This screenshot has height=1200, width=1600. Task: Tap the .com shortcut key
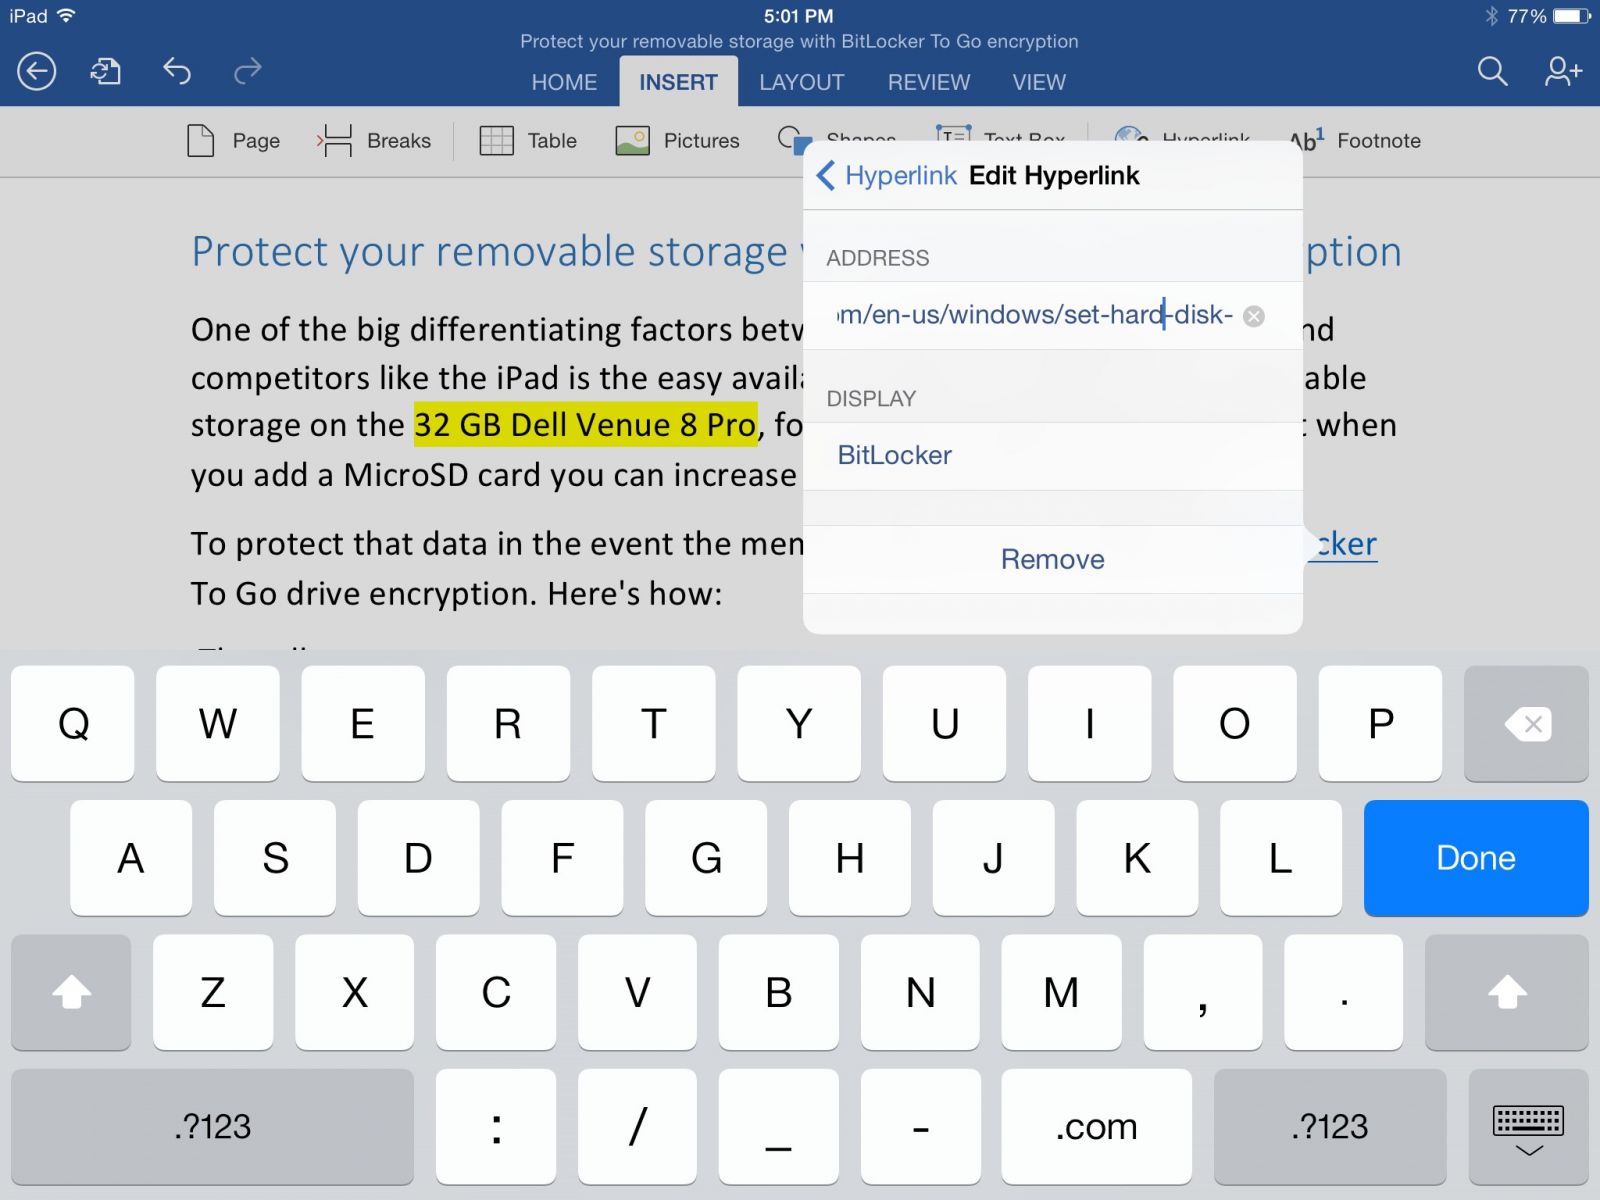pyautogui.click(x=1096, y=1127)
